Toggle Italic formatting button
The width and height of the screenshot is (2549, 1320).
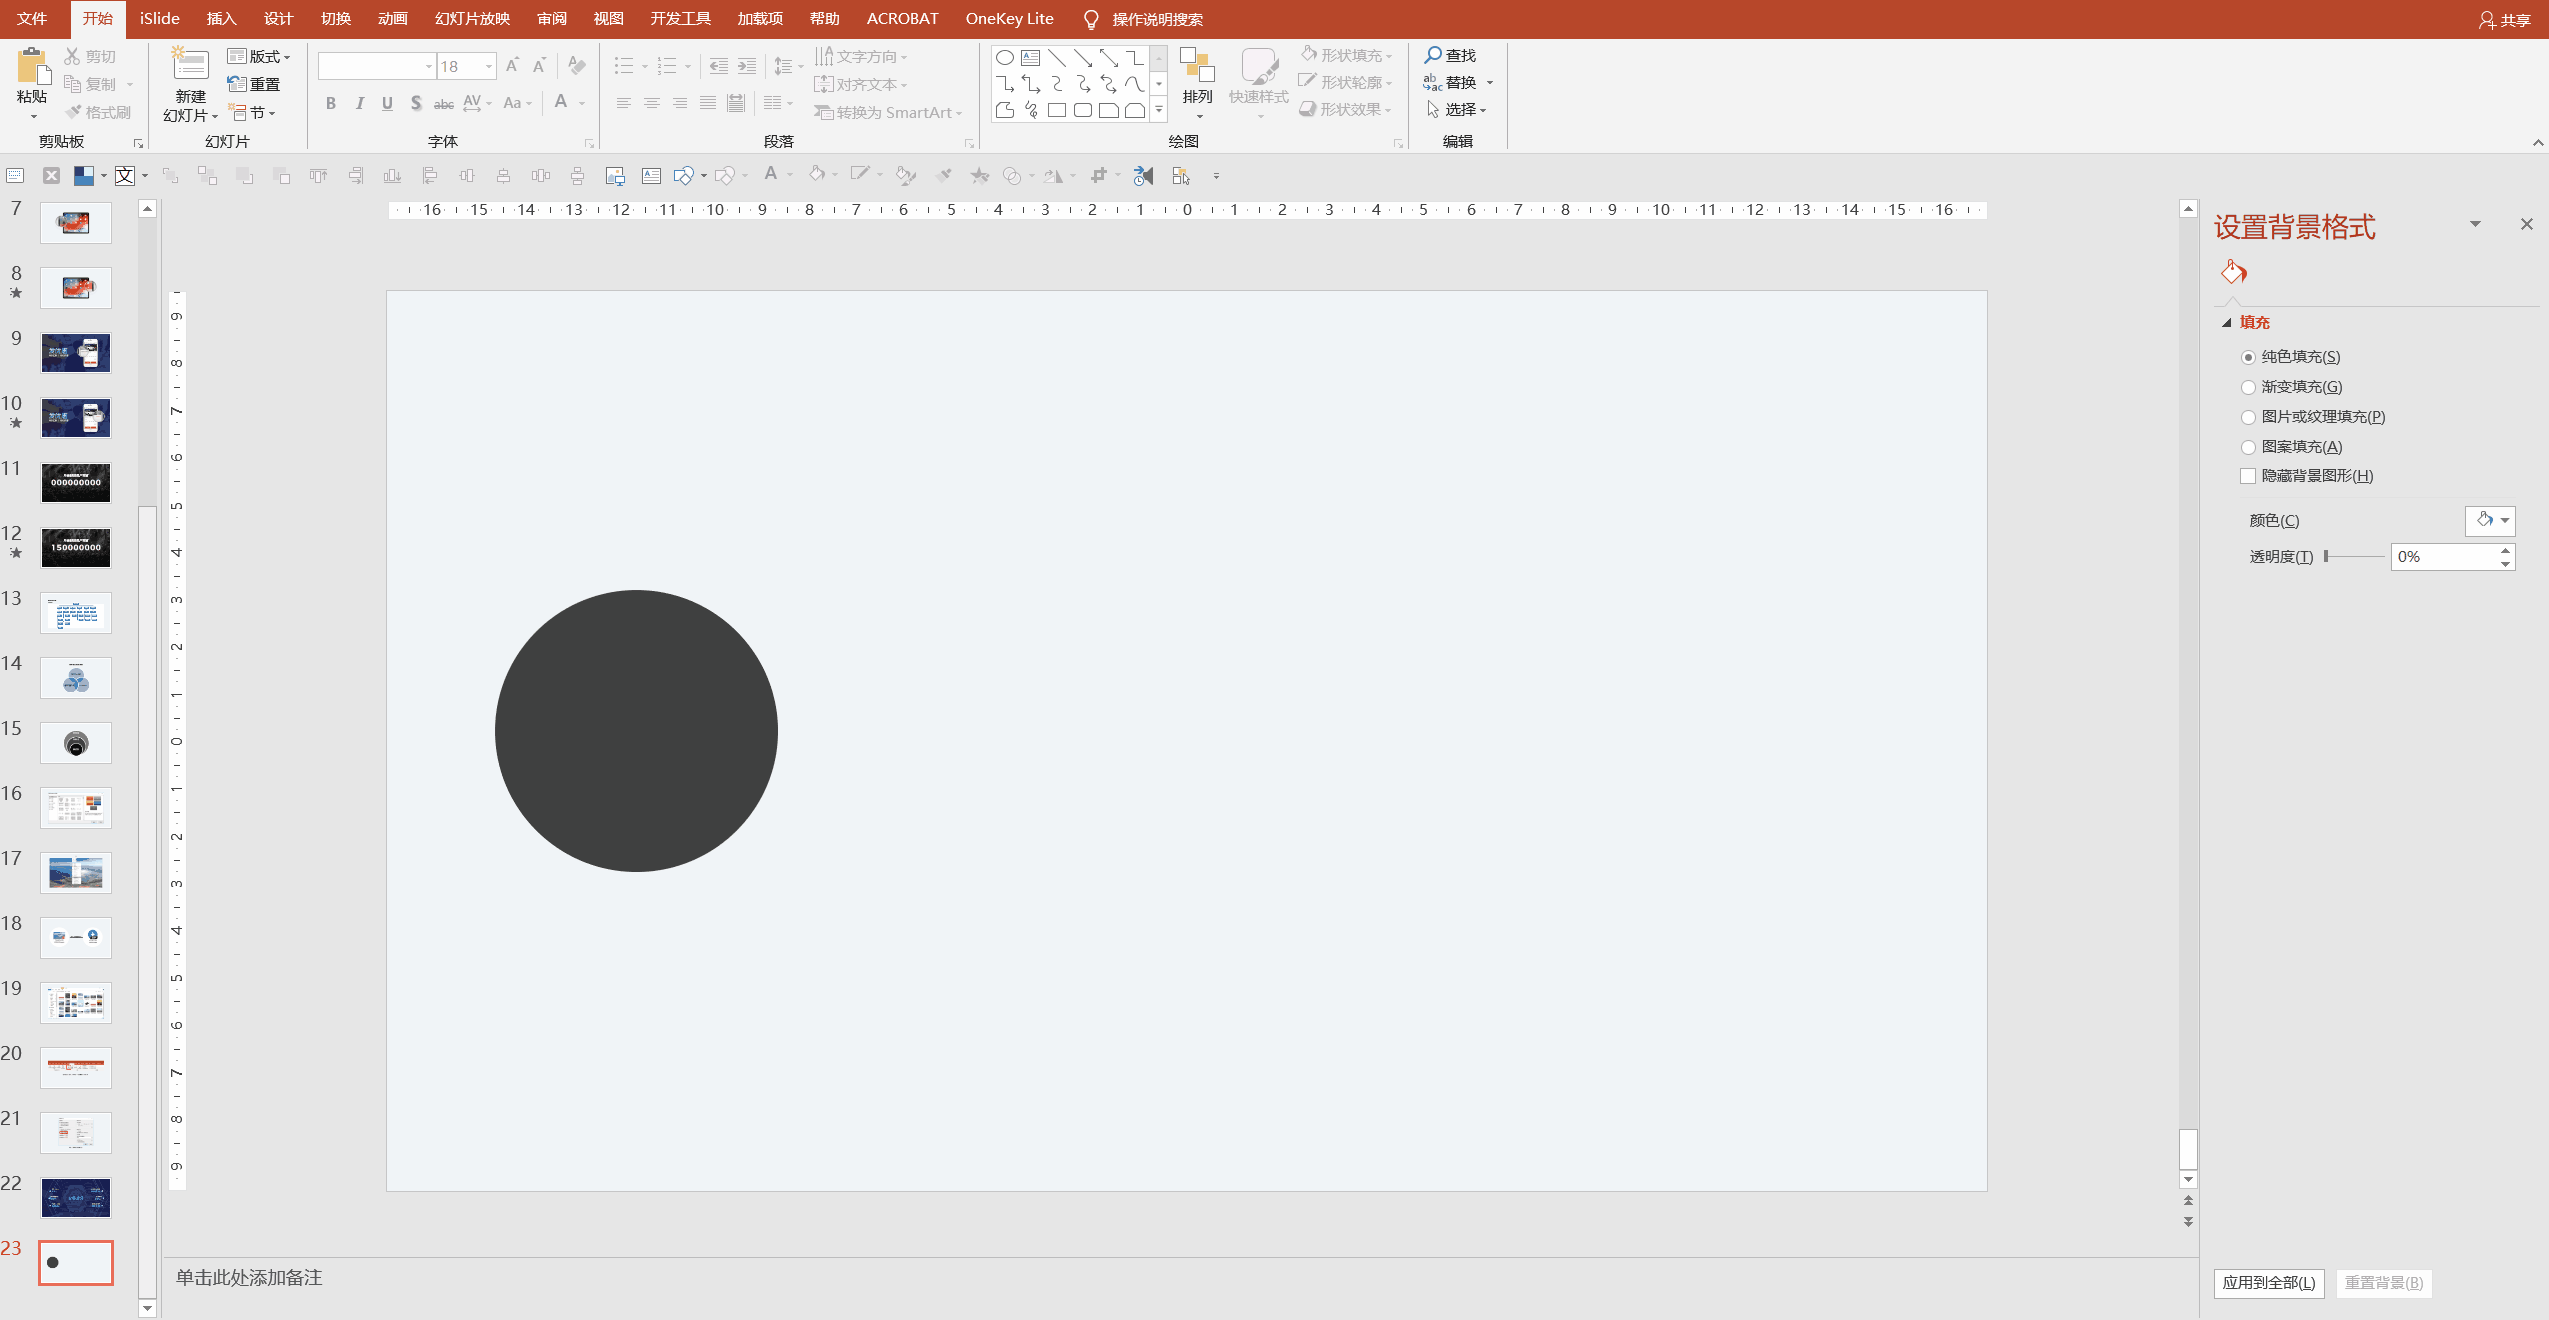coord(359,103)
